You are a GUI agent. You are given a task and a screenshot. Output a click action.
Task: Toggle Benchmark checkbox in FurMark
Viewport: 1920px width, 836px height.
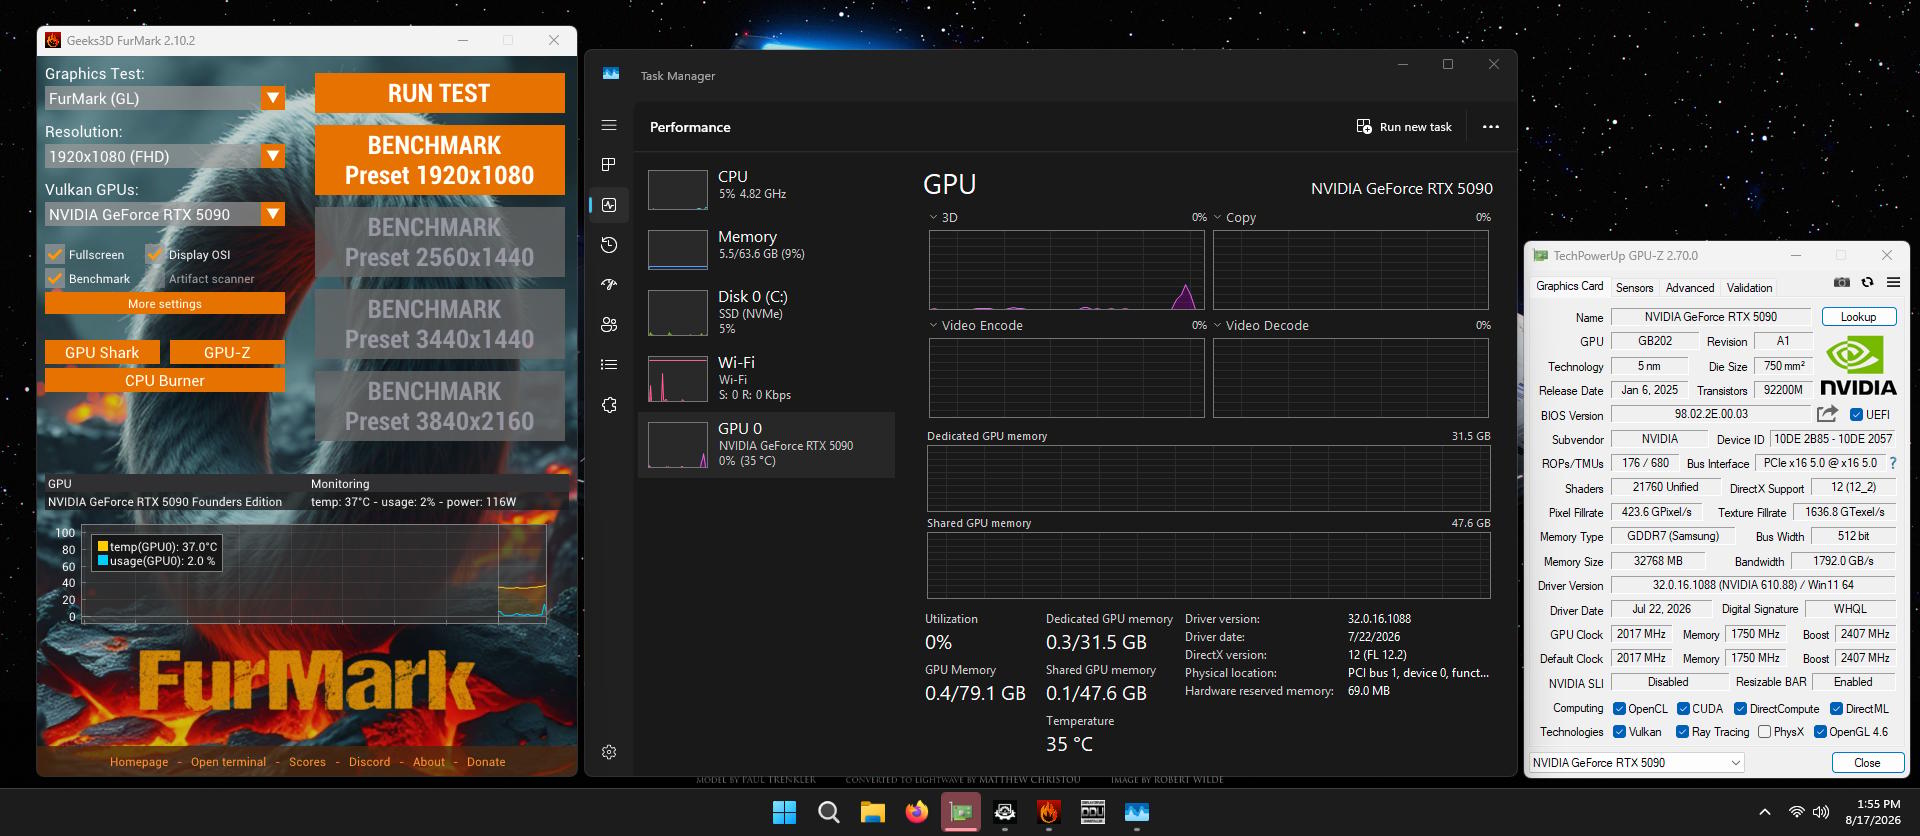coord(55,278)
